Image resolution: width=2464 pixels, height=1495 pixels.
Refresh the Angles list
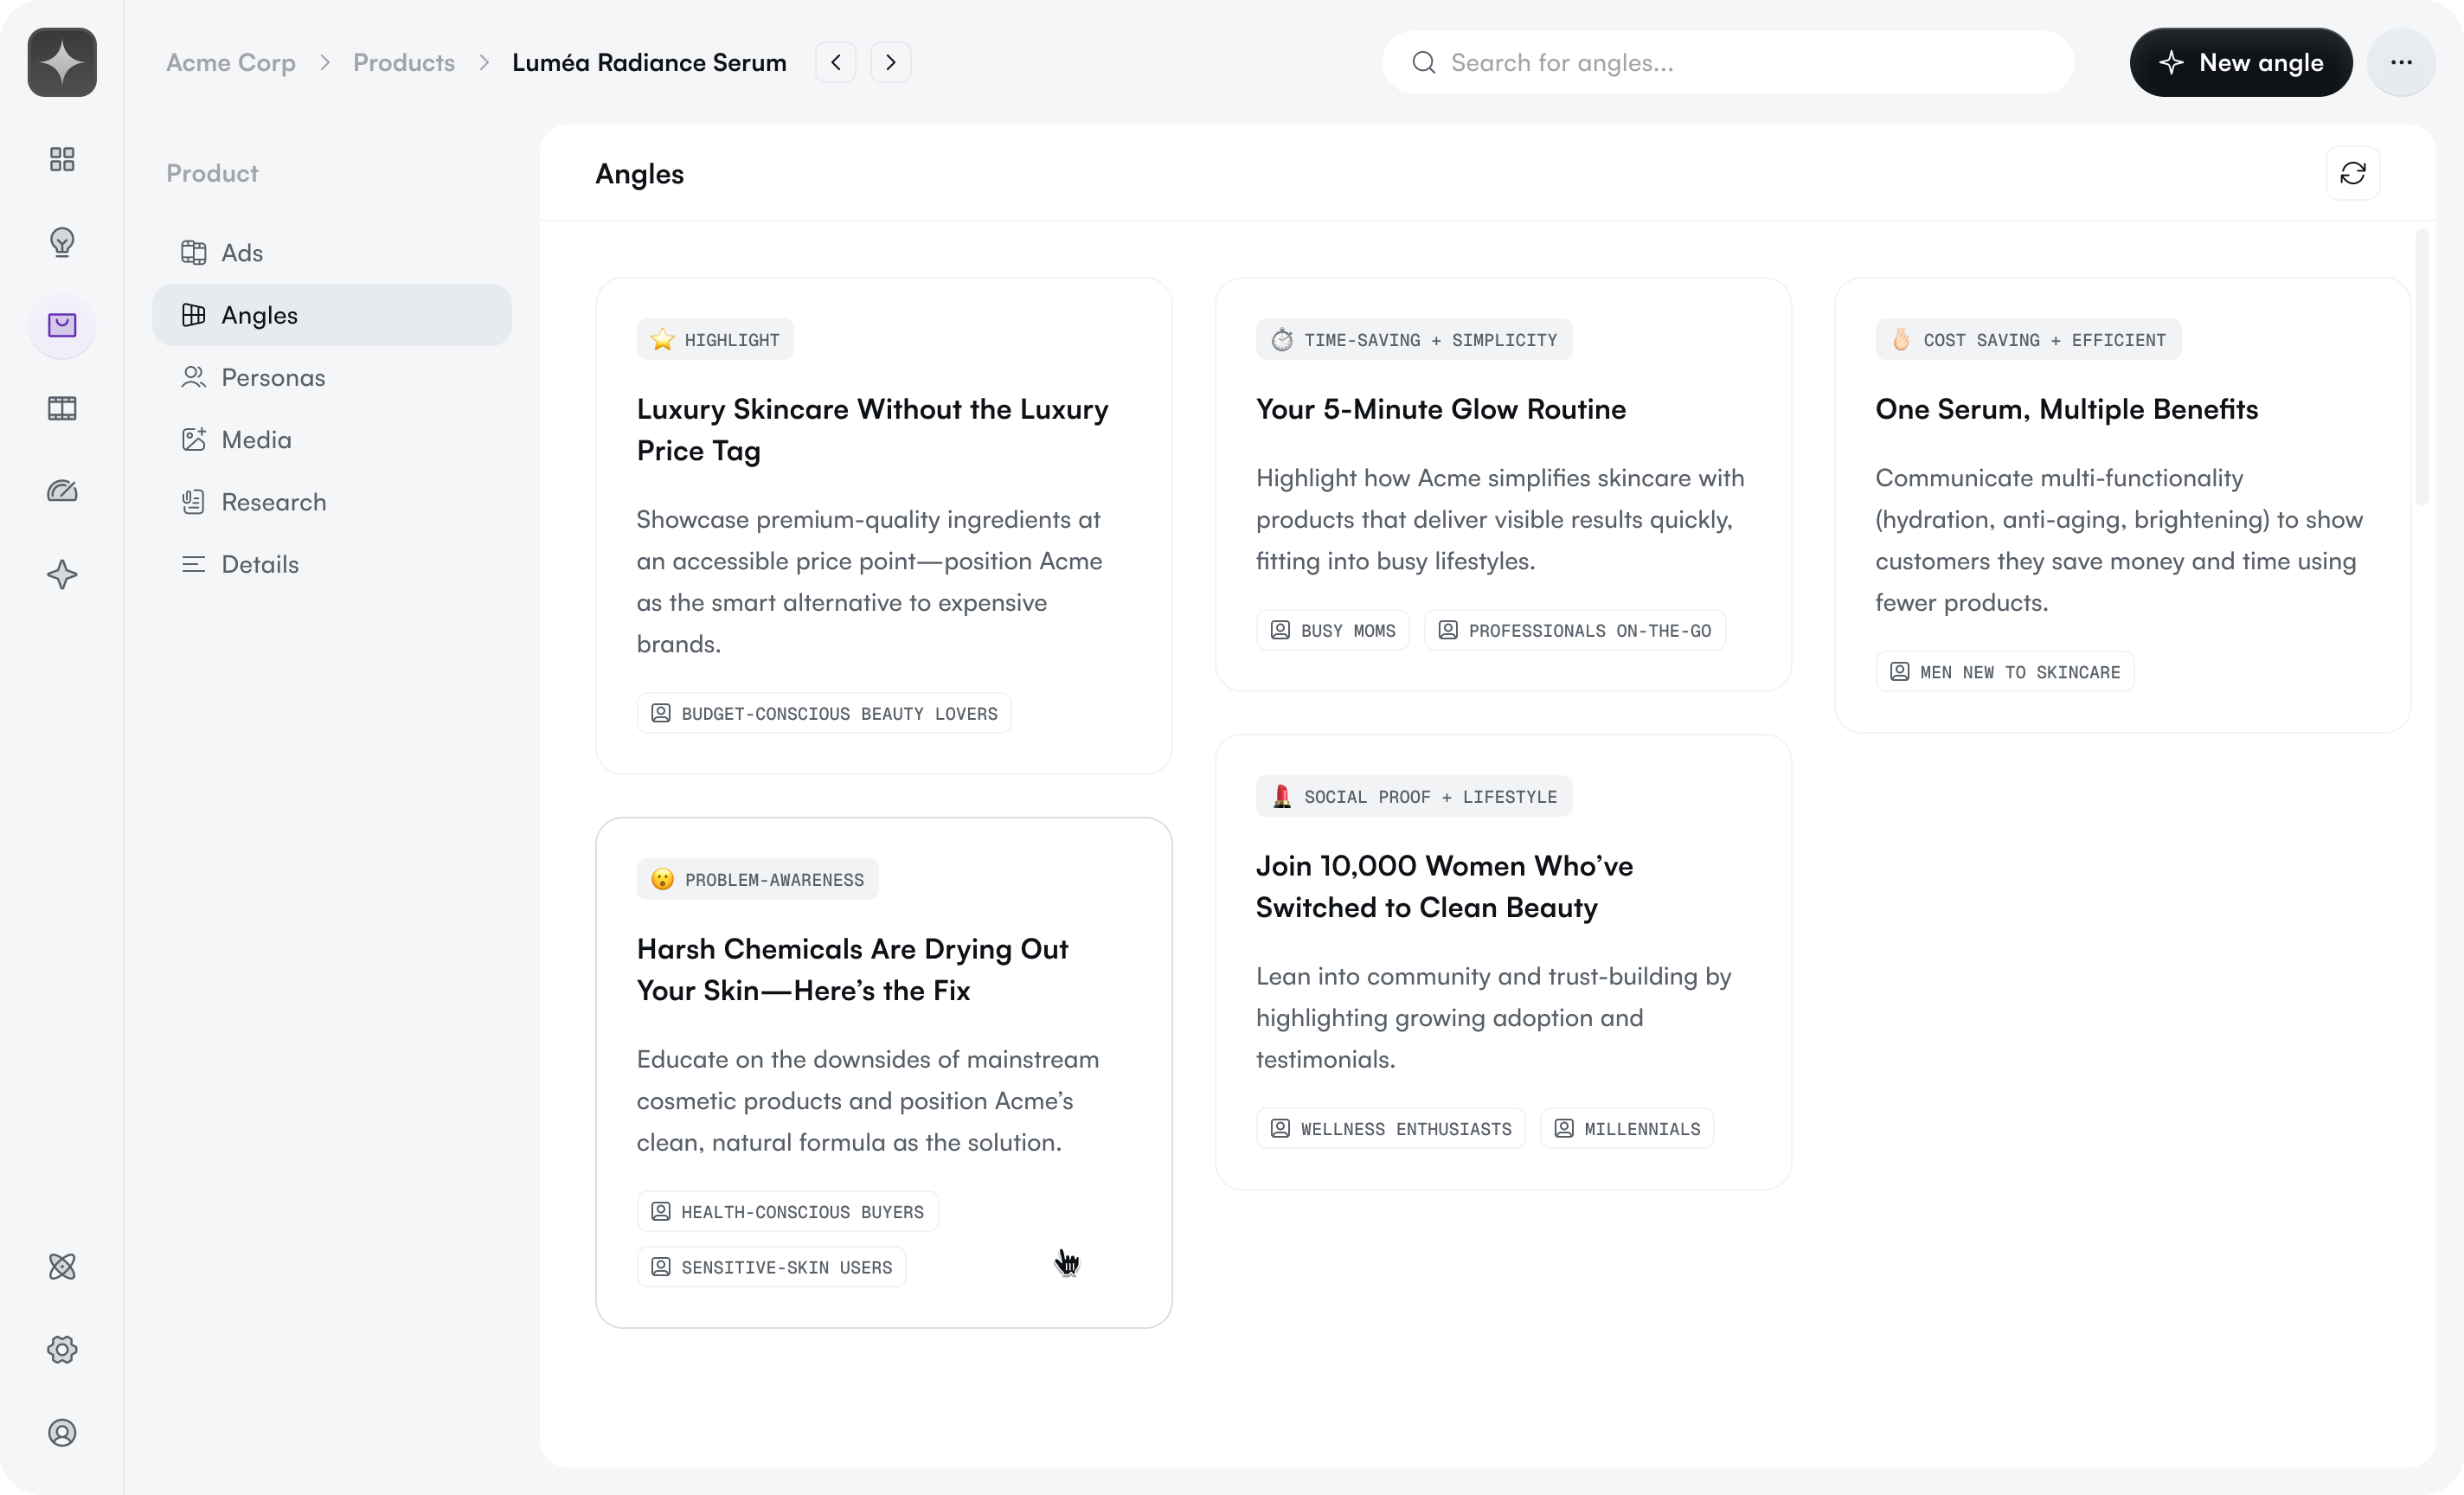pyautogui.click(x=2352, y=173)
